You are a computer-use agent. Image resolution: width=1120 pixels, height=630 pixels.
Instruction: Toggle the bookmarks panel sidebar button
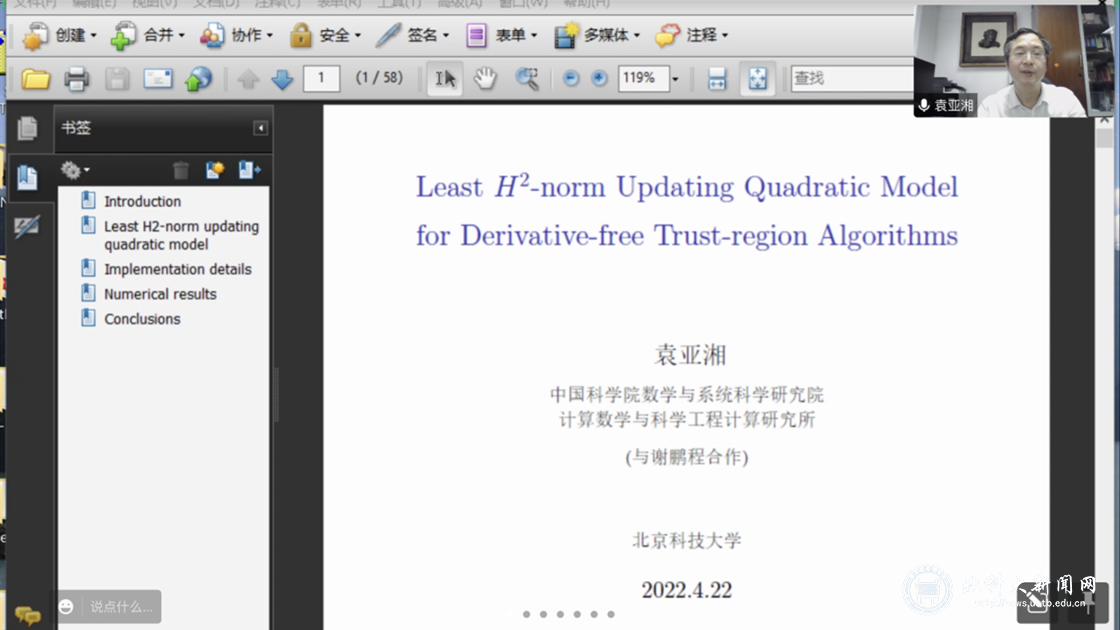(x=27, y=177)
